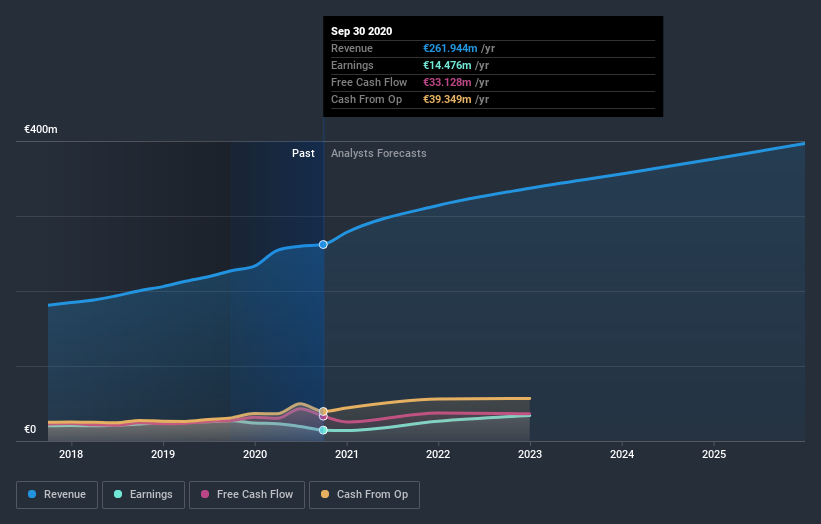Toggle the Free Cash Flow legend button

point(247,495)
